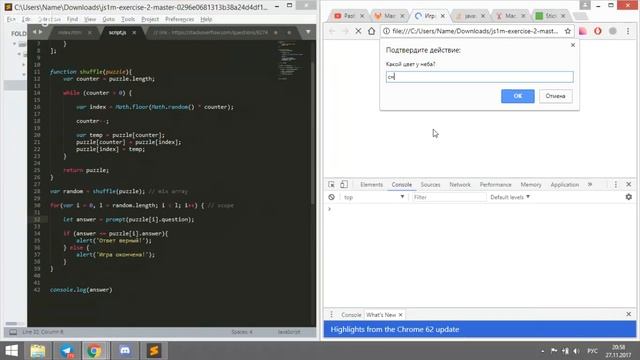Image resolution: width=640 pixels, height=360 pixels.
Task: Open Sublime Tools menu
Action: [128, 19]
